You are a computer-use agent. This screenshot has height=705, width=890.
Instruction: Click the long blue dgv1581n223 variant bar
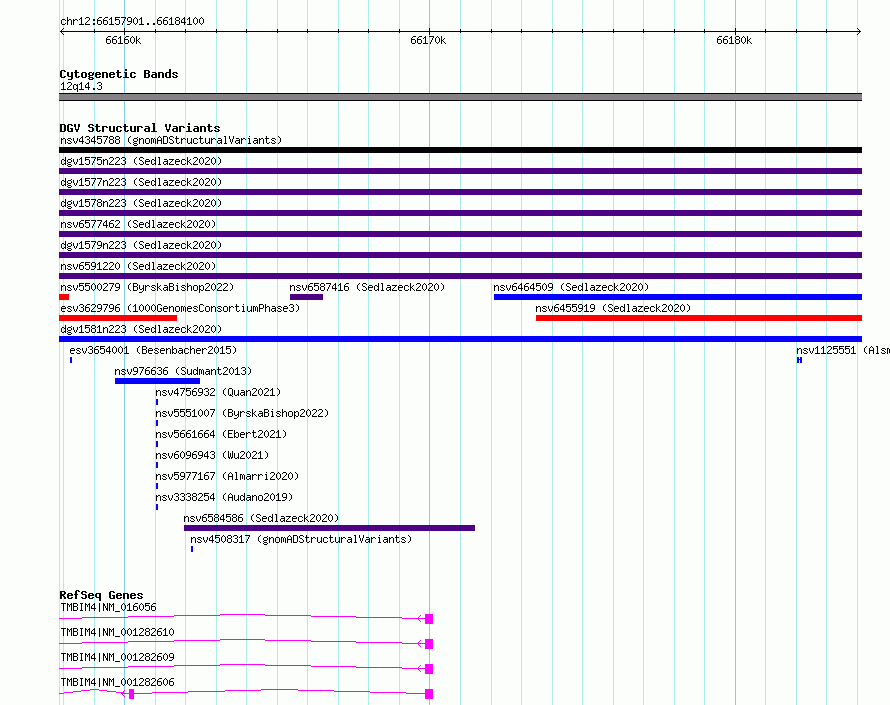point(460,339)
